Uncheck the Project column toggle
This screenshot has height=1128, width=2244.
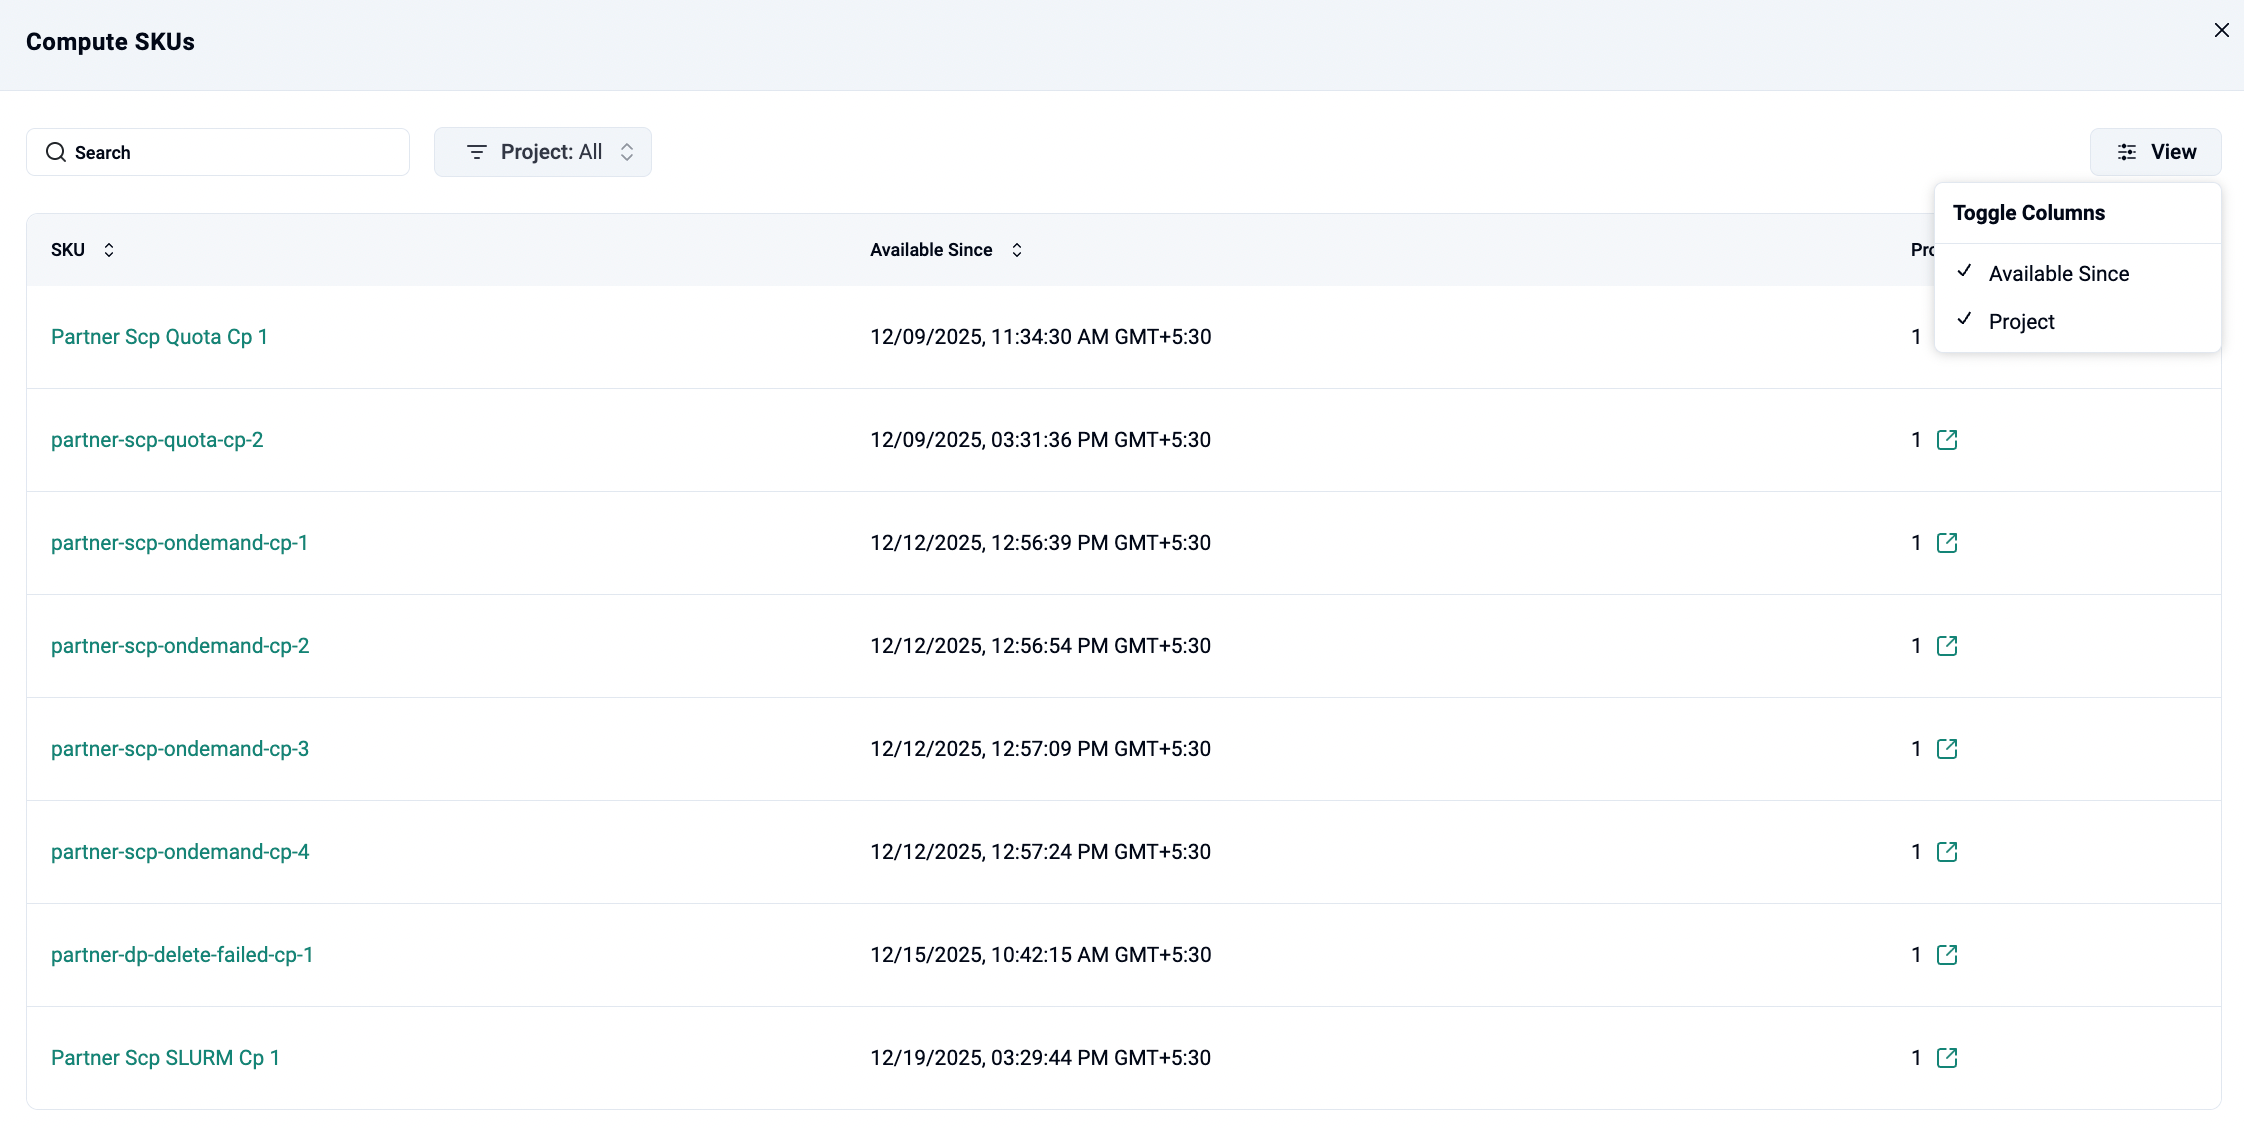coord(2021,322)
